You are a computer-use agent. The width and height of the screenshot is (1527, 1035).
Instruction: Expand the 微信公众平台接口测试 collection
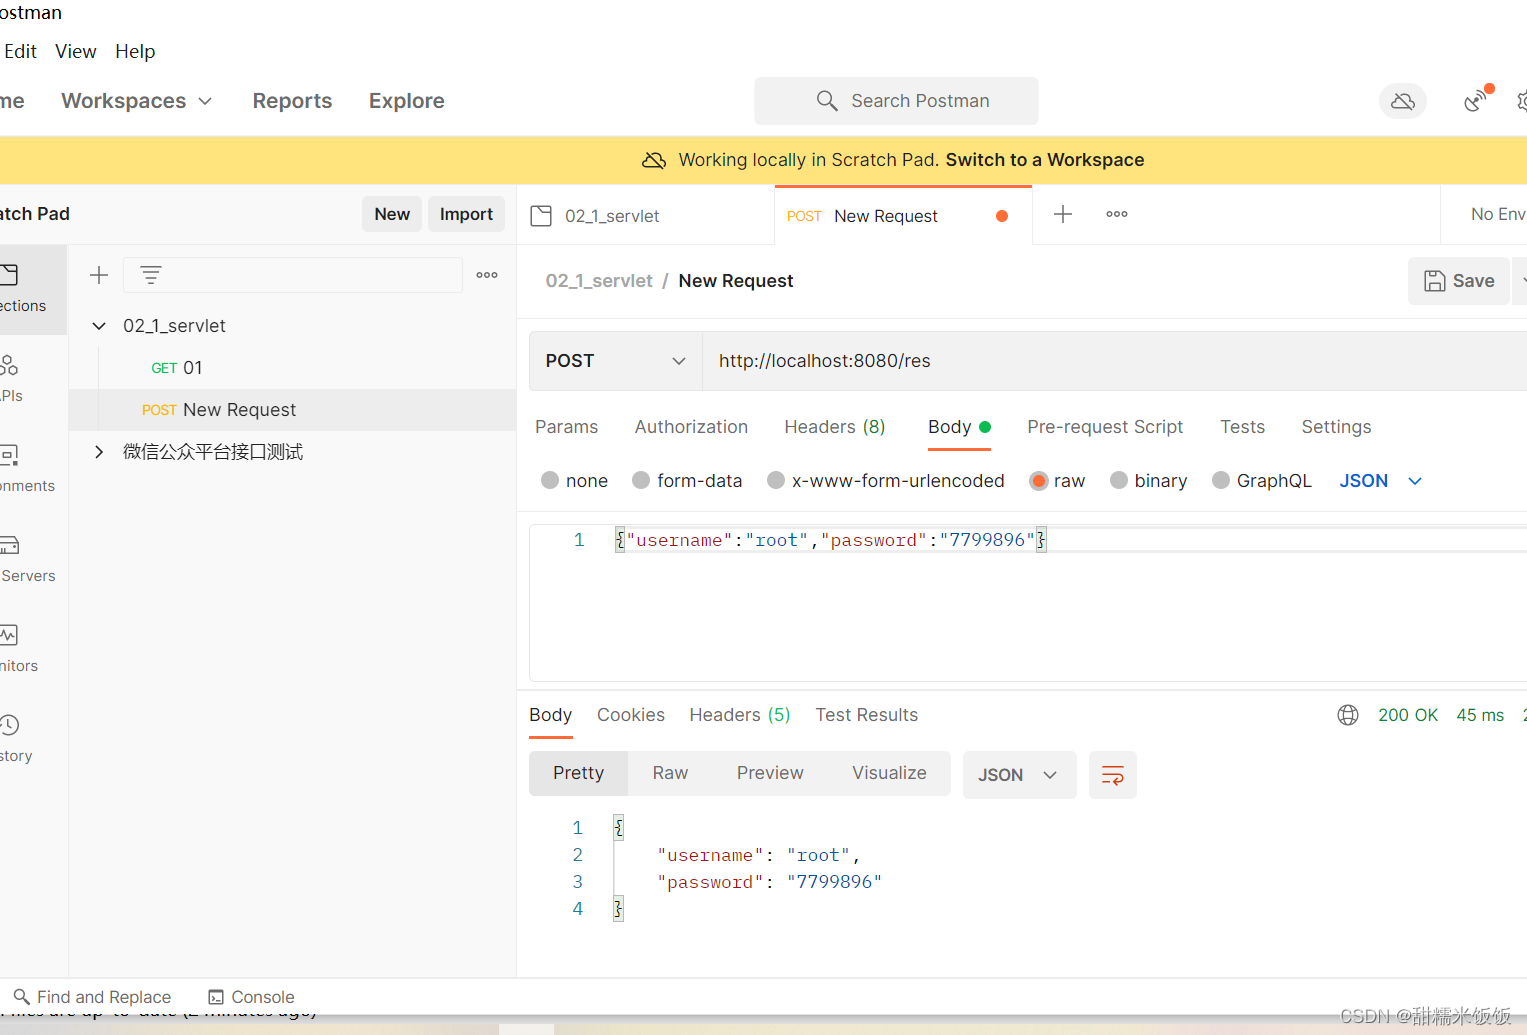point(98,451)
